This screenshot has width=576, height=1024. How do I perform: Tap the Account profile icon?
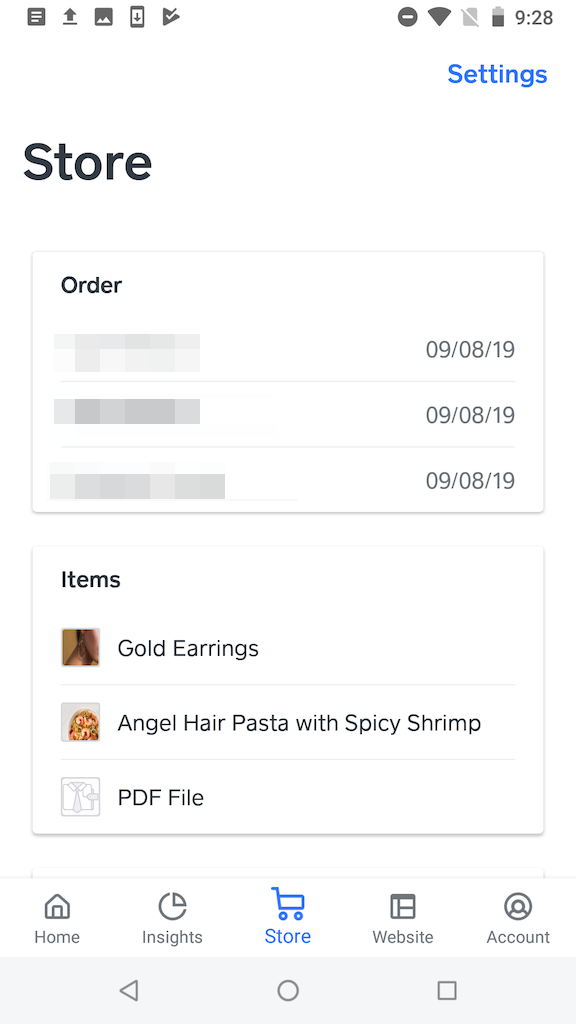[518, 906]
